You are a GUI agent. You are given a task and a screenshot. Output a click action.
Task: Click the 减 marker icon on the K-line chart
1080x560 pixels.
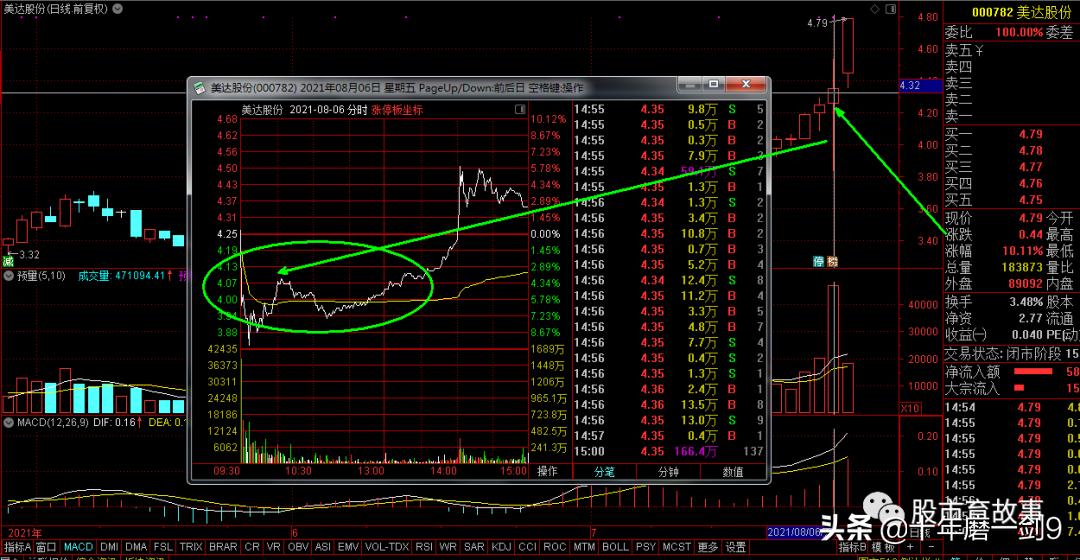(x=8, y=262)
